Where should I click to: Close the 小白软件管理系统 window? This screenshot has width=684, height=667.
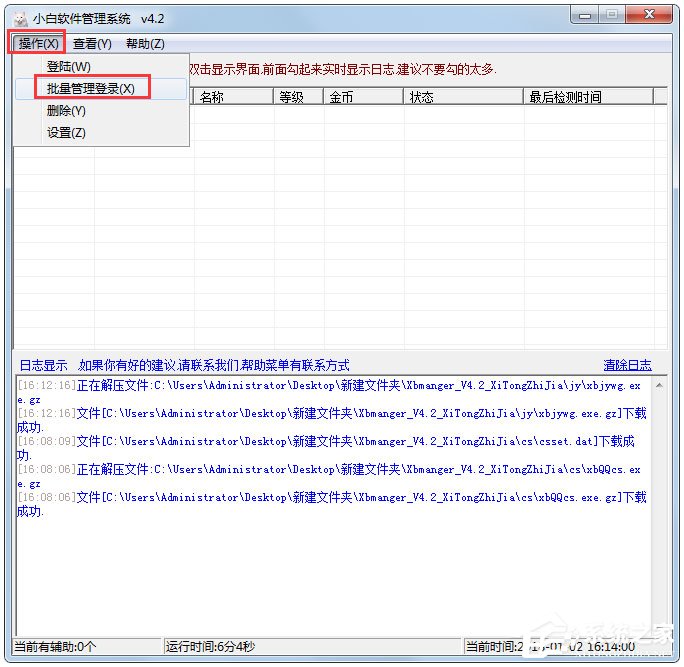coord(649,15)
